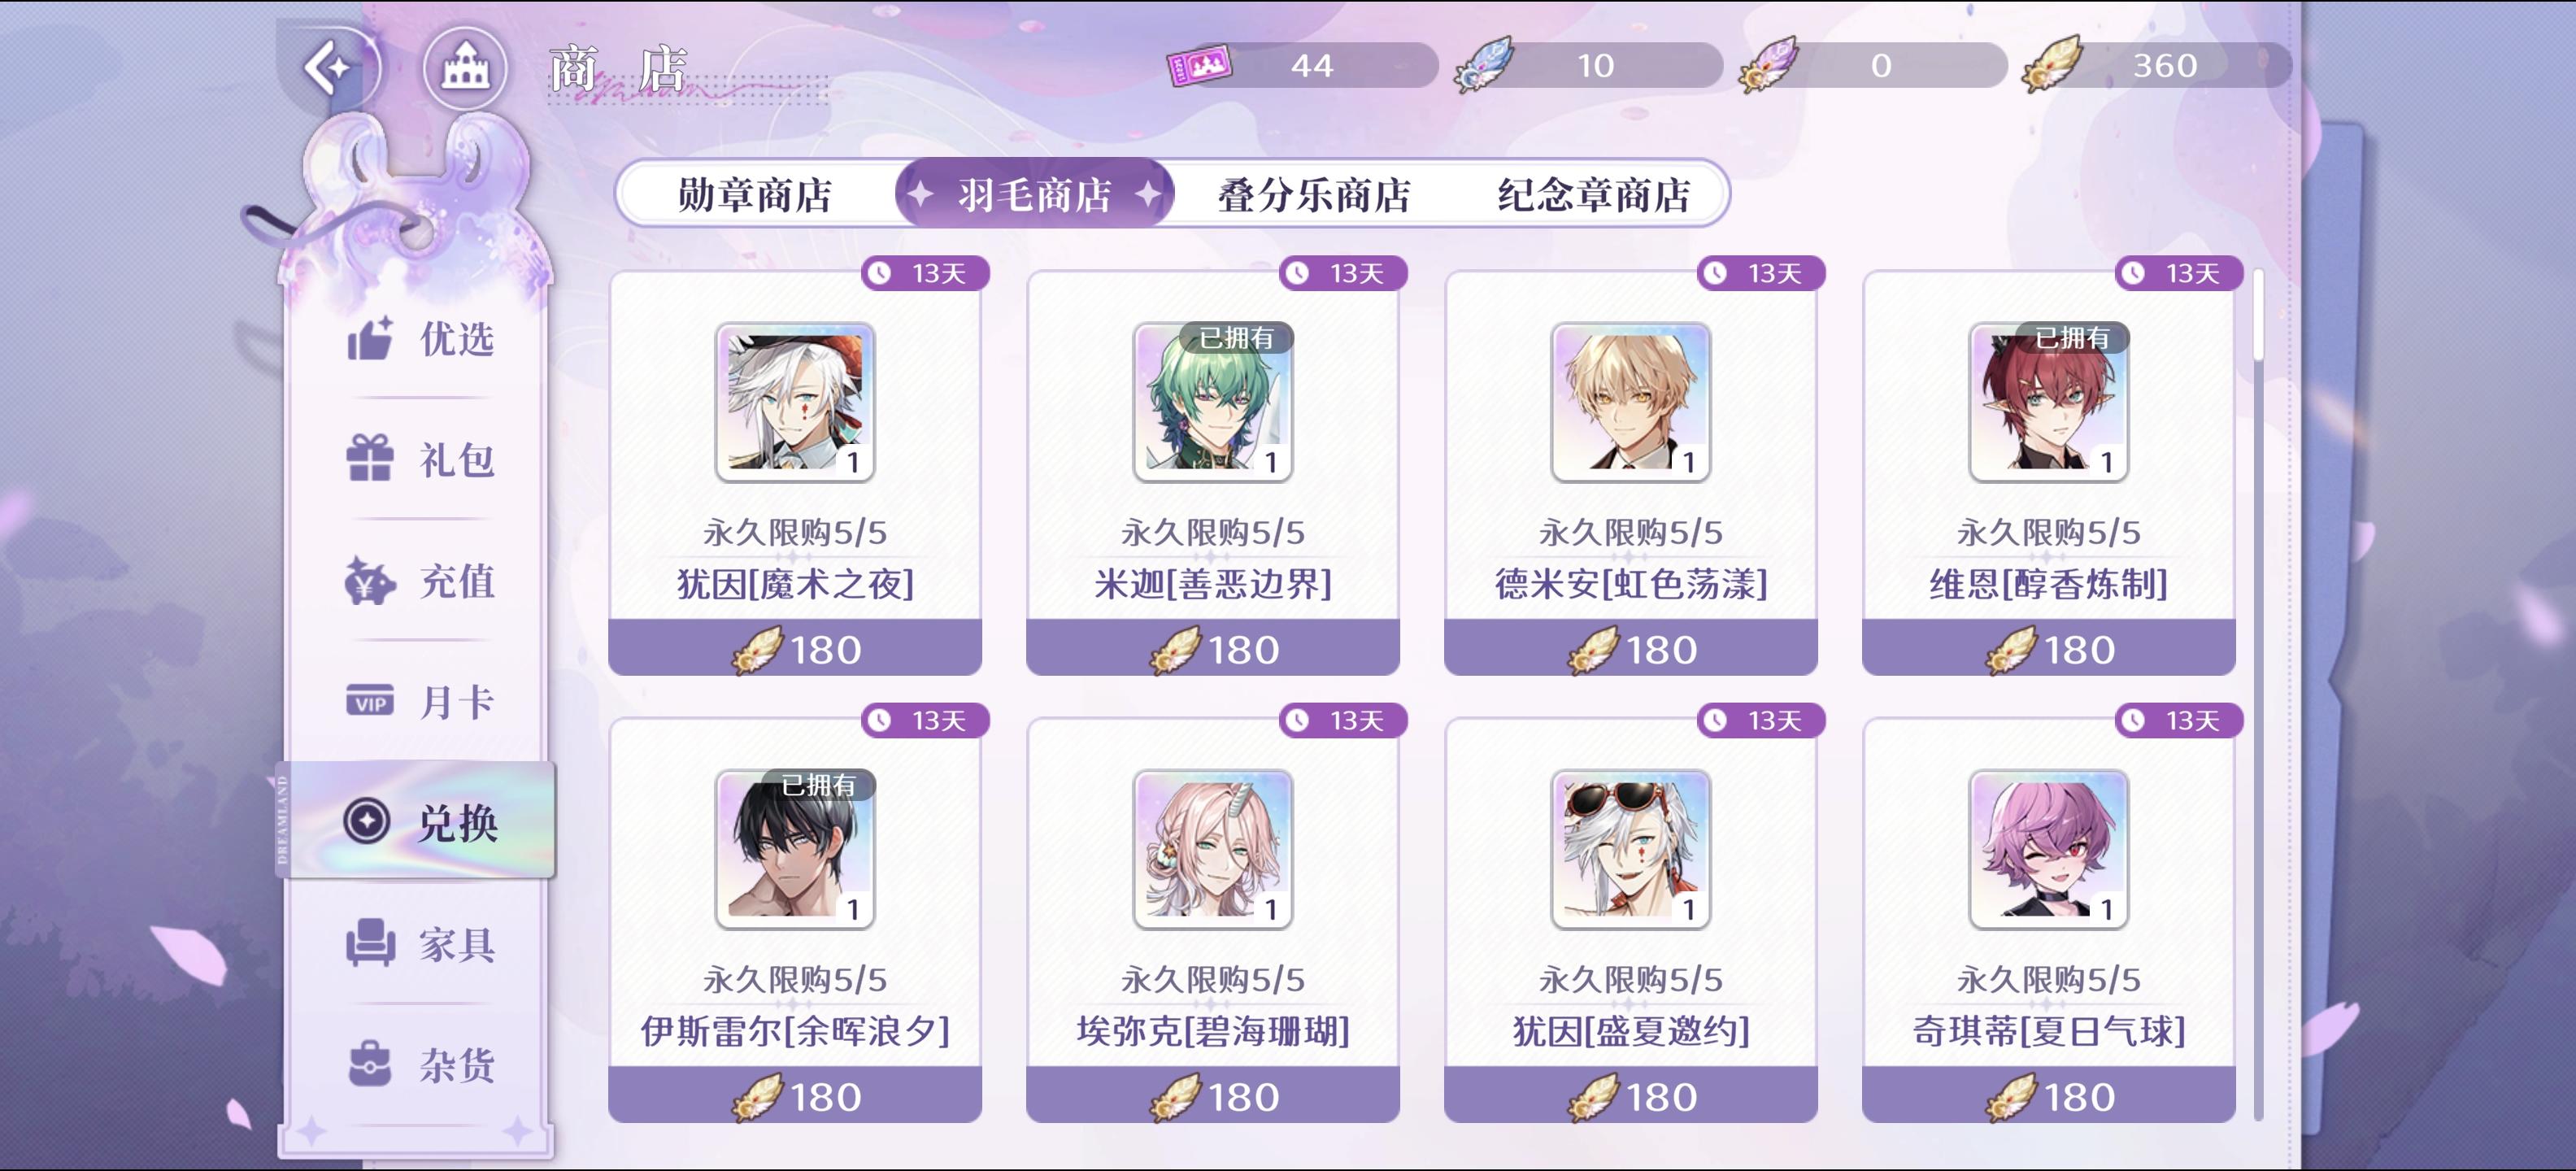Open the 月卡 VIP card section

coord(420,702)
